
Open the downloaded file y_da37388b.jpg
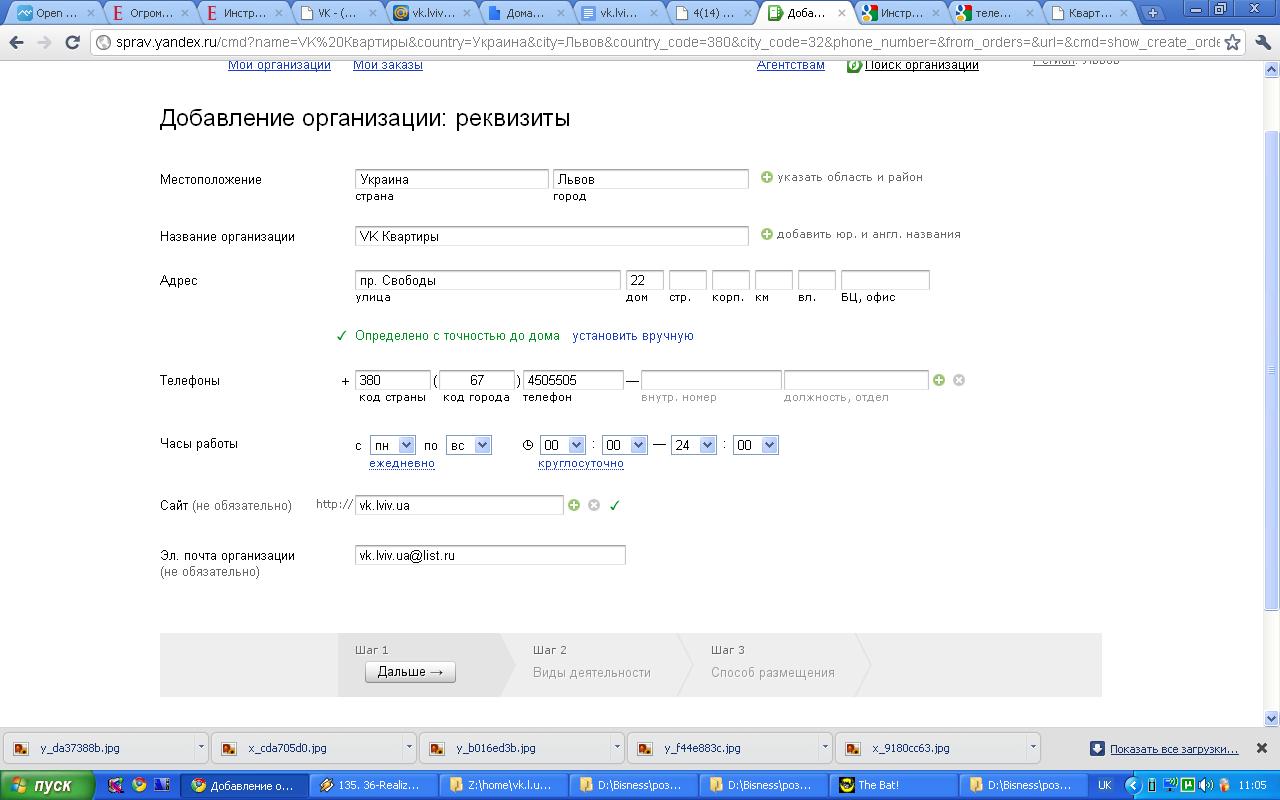point(98,748)
